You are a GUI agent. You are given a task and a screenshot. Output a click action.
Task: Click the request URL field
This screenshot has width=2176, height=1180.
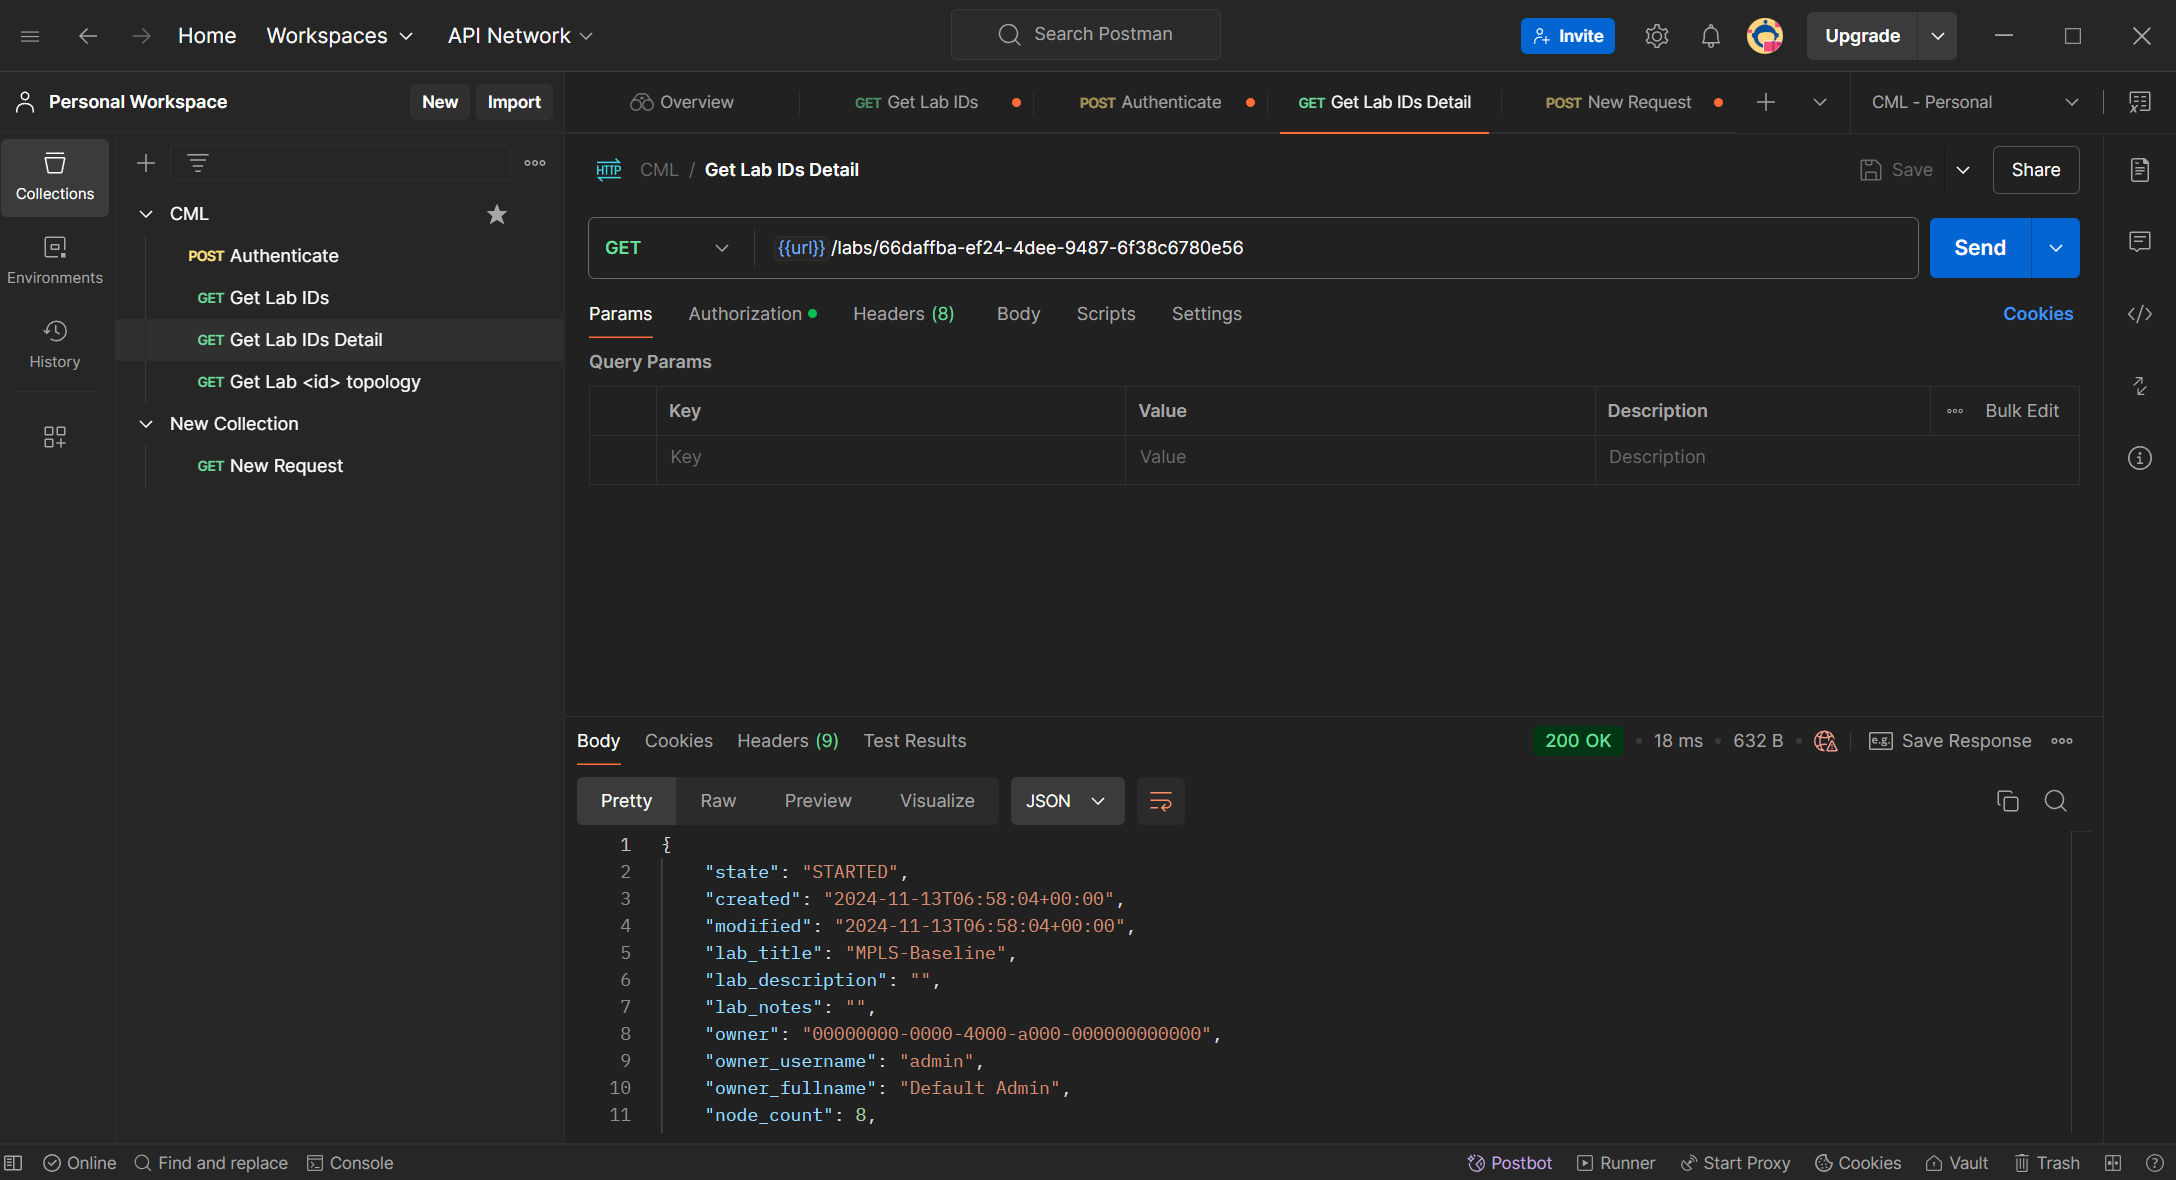[1335, 248]
